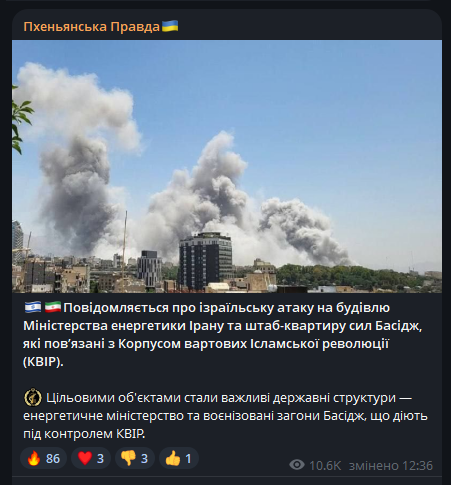
Task: Click the eye views icon
Action: click(x=297, y=465)
